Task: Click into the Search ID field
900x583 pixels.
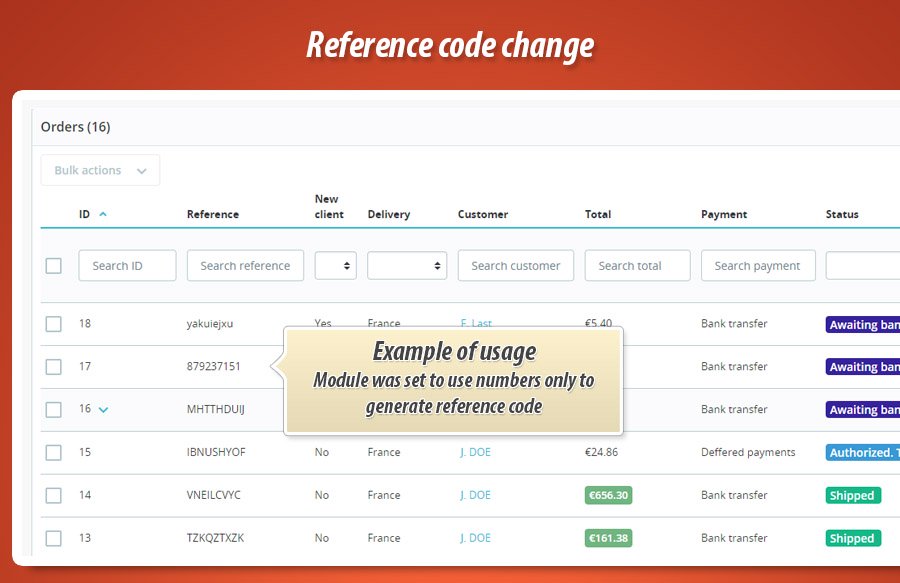Action: tap(127, 265)
